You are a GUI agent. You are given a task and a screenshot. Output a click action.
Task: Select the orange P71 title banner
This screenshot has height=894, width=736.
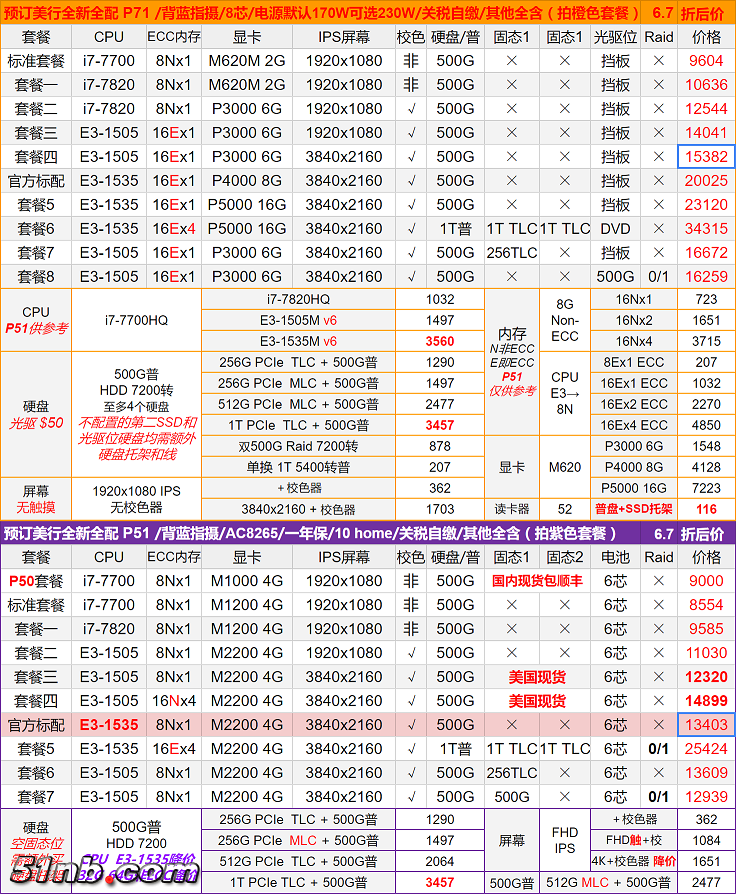coord(368,13)
